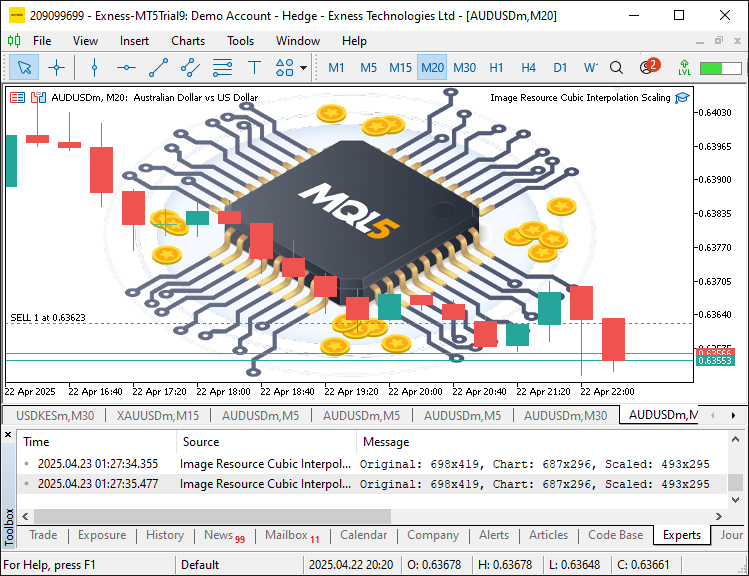The height and width of the screenshot is (576, 749).
Task: Switch to M15 timeframe
Action: coord(400,67)
